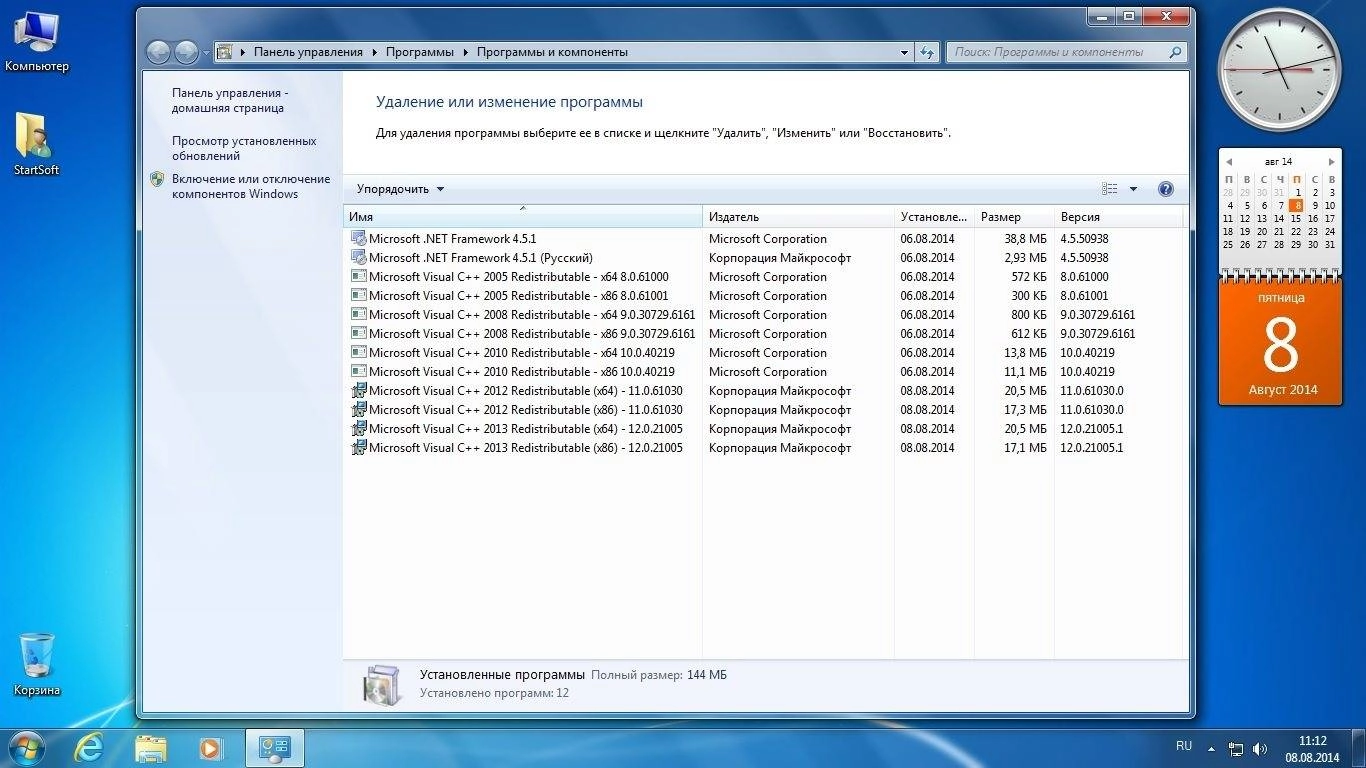Sort list by Издатель column header
Viewport: 1366px width, 768px height.
(798, 217)
